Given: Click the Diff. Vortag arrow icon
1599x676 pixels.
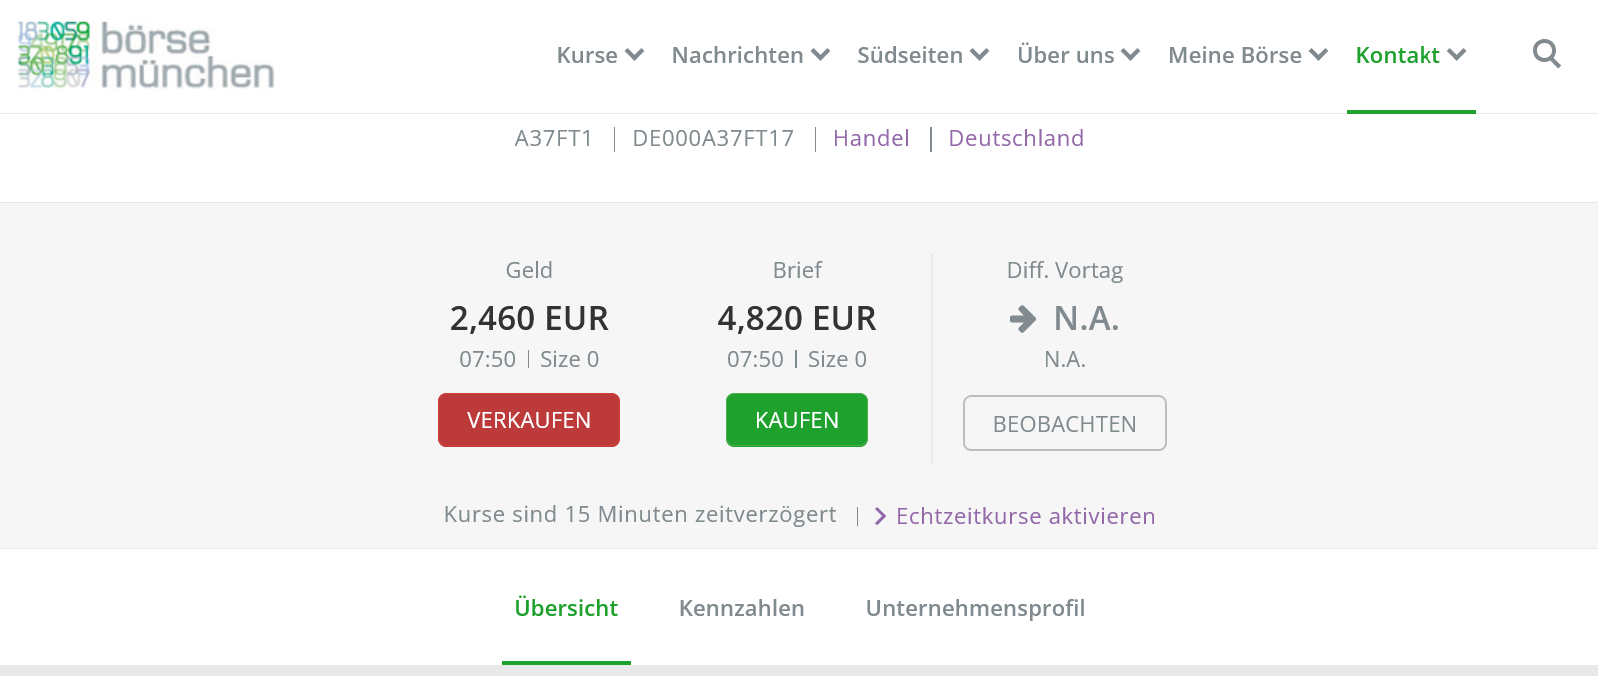Looking at the screenshot, I should pyautogui.click(x=1022, y=319).
